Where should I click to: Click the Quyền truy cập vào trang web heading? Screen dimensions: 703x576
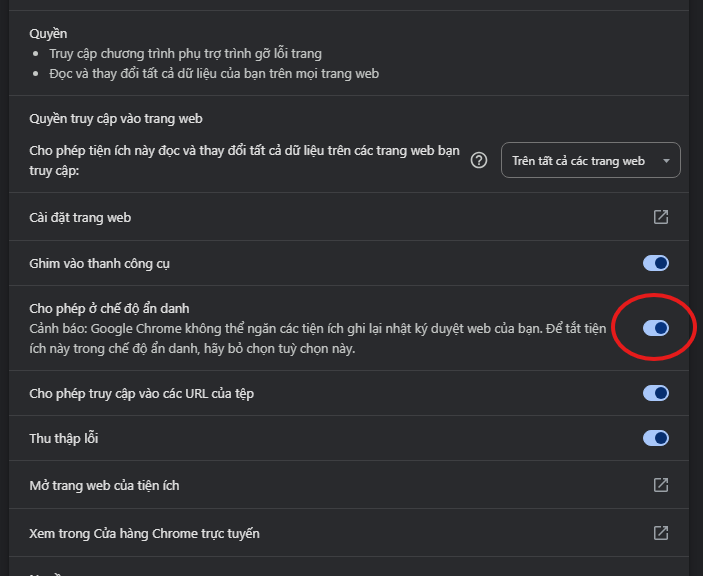click(116, 119)
